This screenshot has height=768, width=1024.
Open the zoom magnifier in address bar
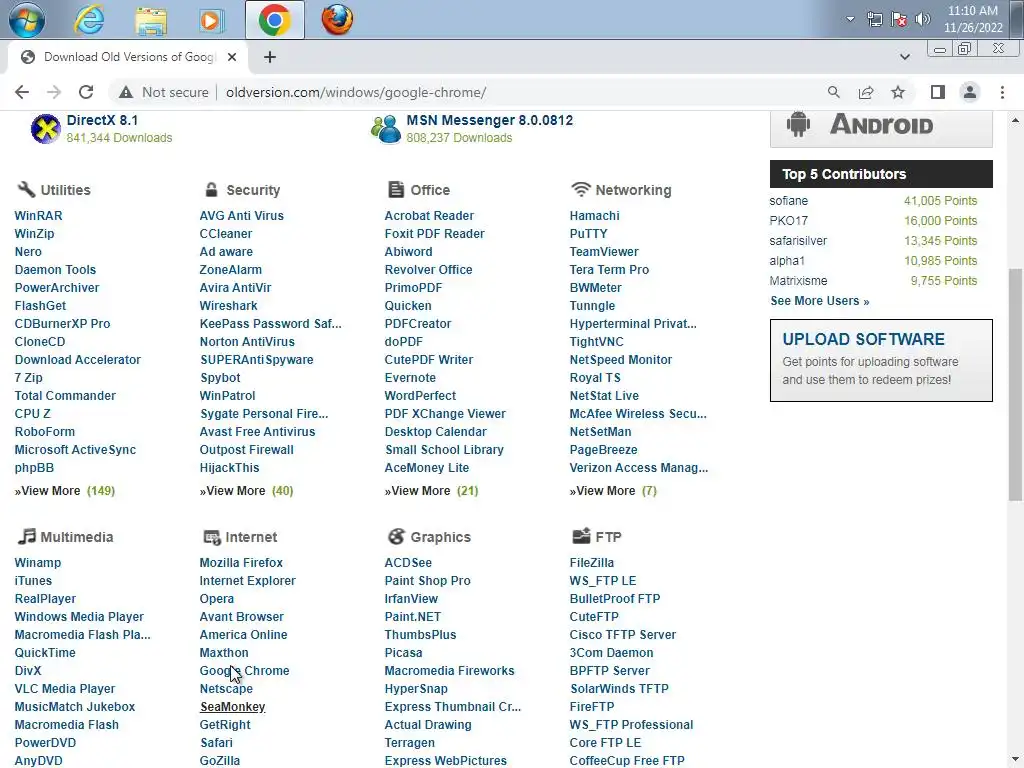(833, 92)
